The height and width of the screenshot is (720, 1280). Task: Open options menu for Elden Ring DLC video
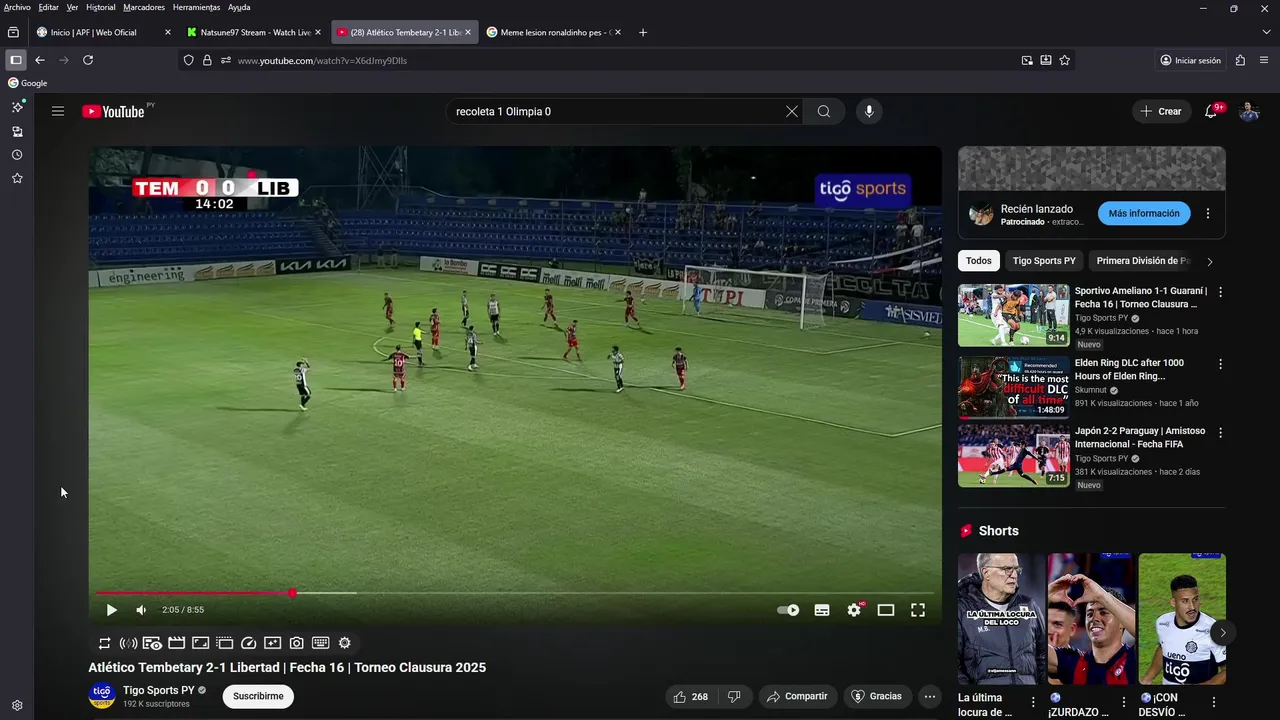(1220, 364)
